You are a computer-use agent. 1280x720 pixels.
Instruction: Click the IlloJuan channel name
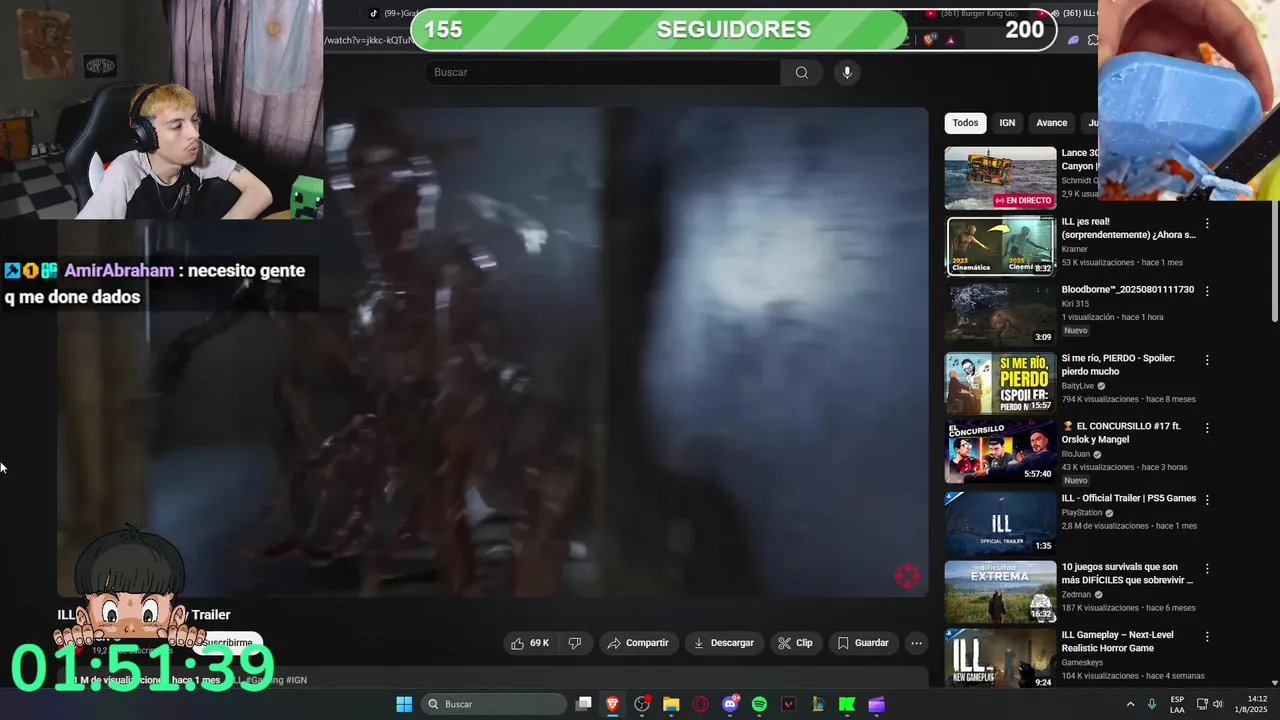(1076, 454)
